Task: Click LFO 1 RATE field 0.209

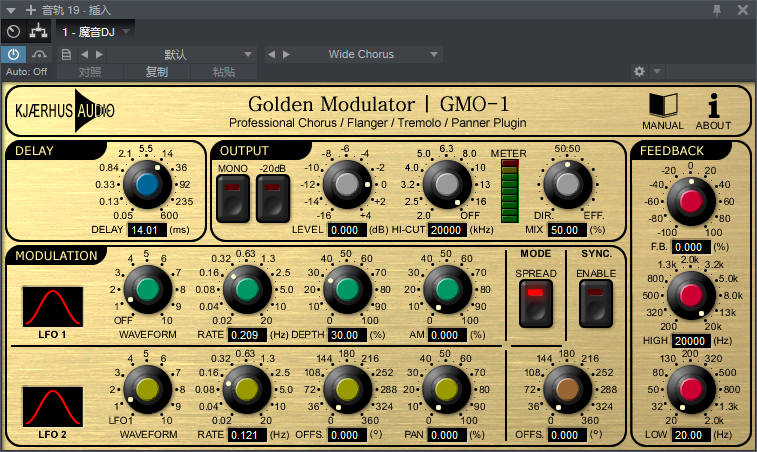Action: (247, 335)
